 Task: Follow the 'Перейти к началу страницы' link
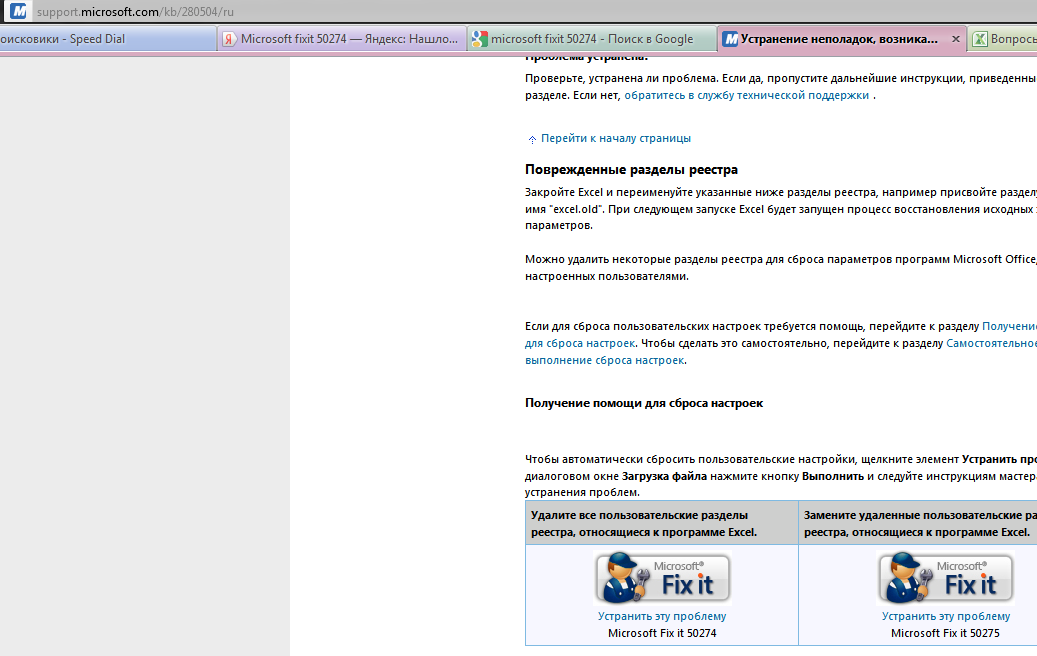[616, 138]
